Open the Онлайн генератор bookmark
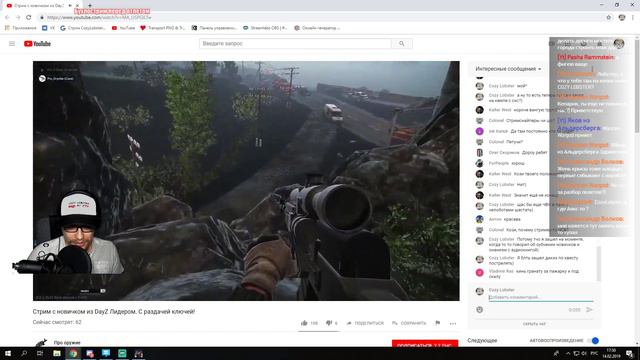 click(x=317, y=28)
